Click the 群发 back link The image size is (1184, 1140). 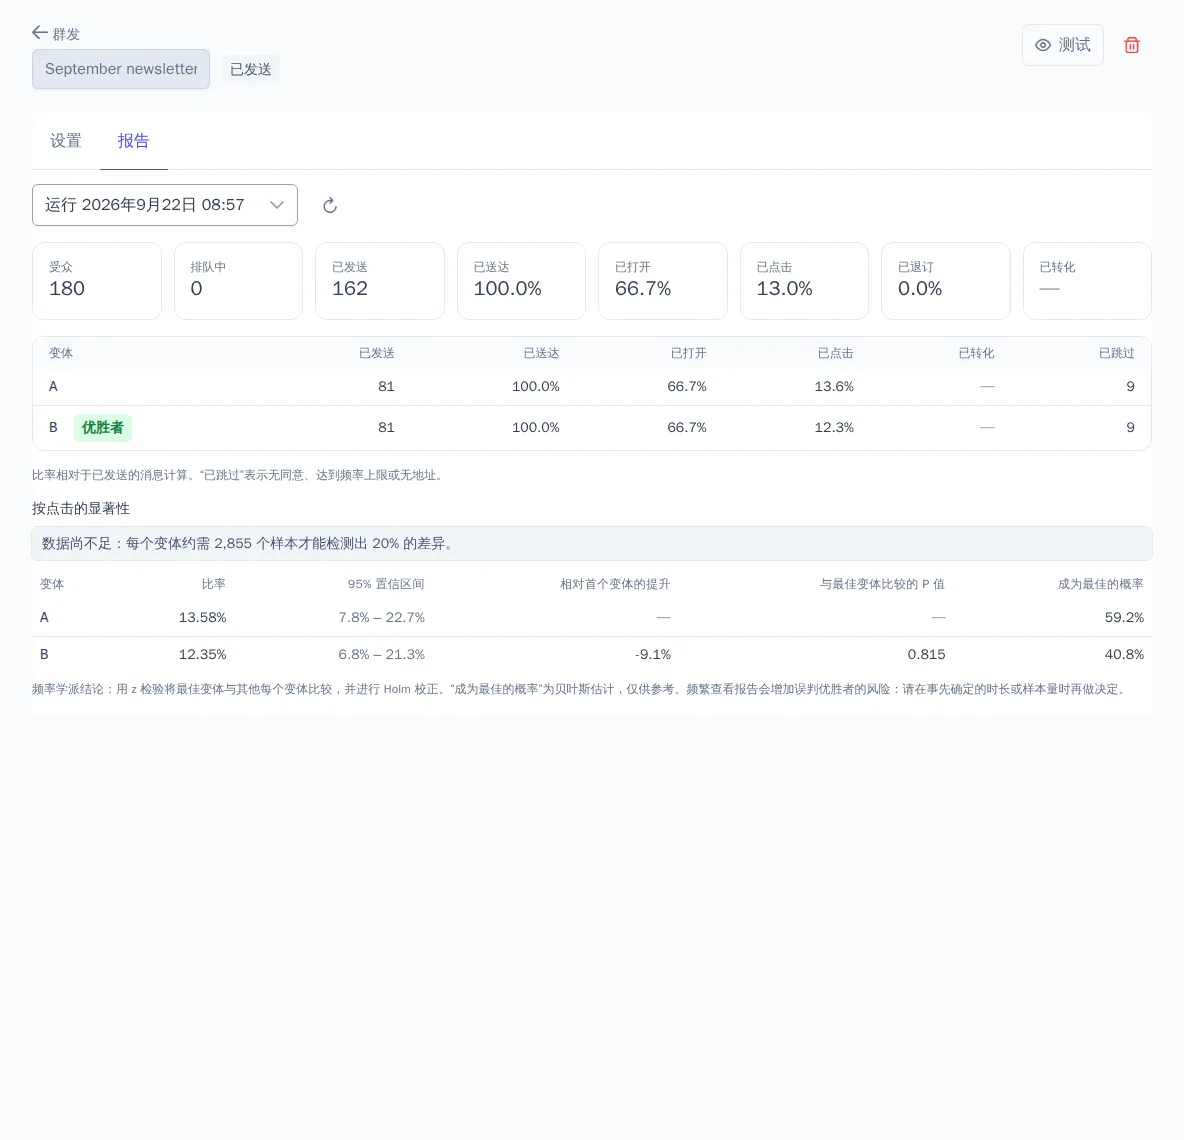56,33
